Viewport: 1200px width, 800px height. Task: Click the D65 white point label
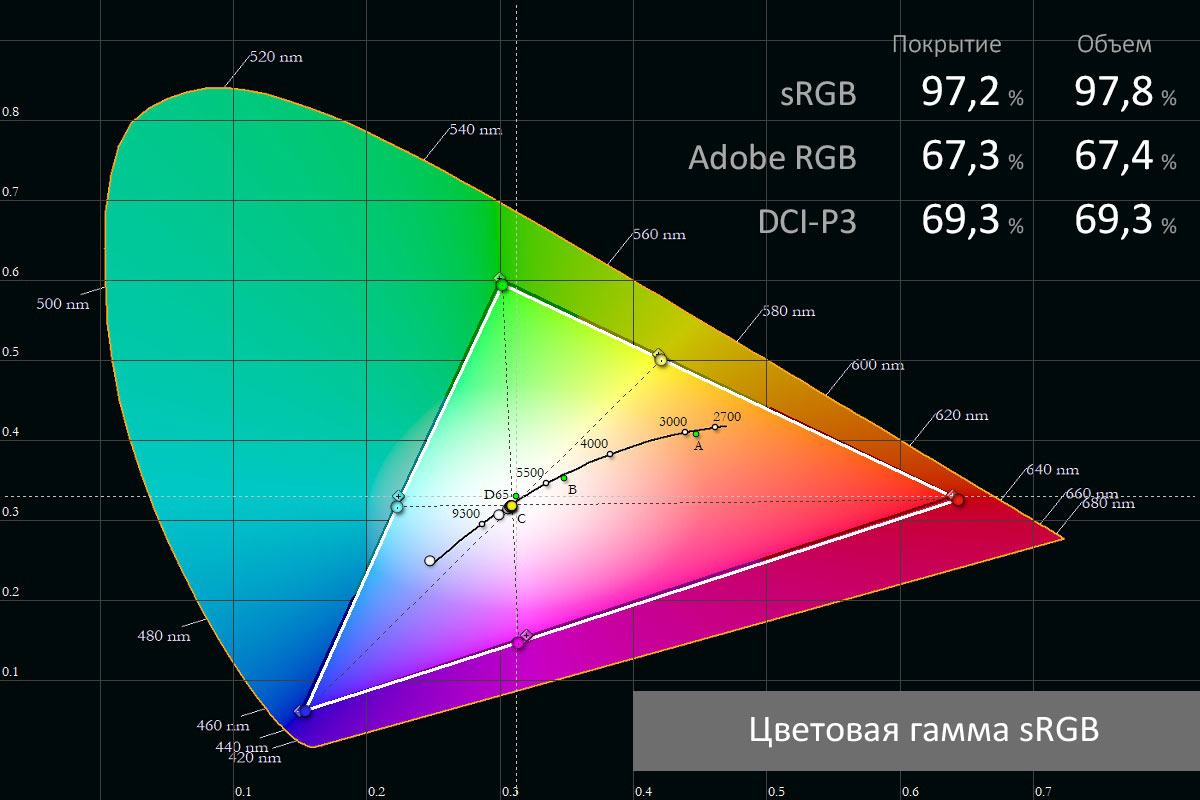(497, 495)
